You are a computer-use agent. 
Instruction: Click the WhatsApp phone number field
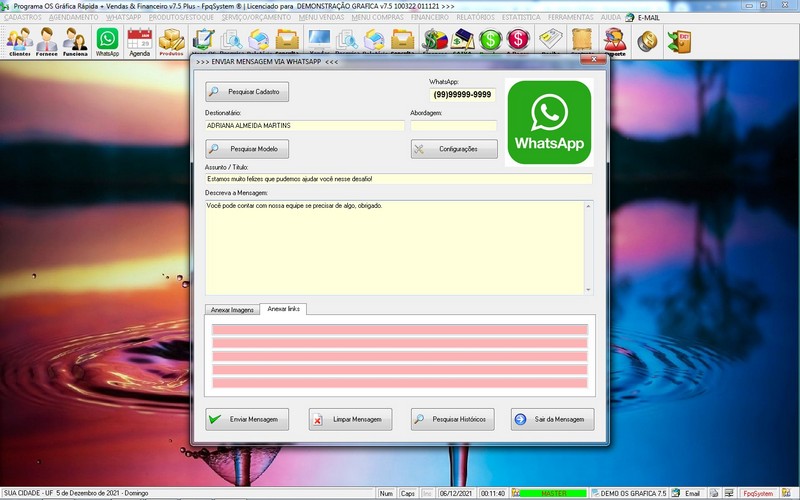(462, 94)
